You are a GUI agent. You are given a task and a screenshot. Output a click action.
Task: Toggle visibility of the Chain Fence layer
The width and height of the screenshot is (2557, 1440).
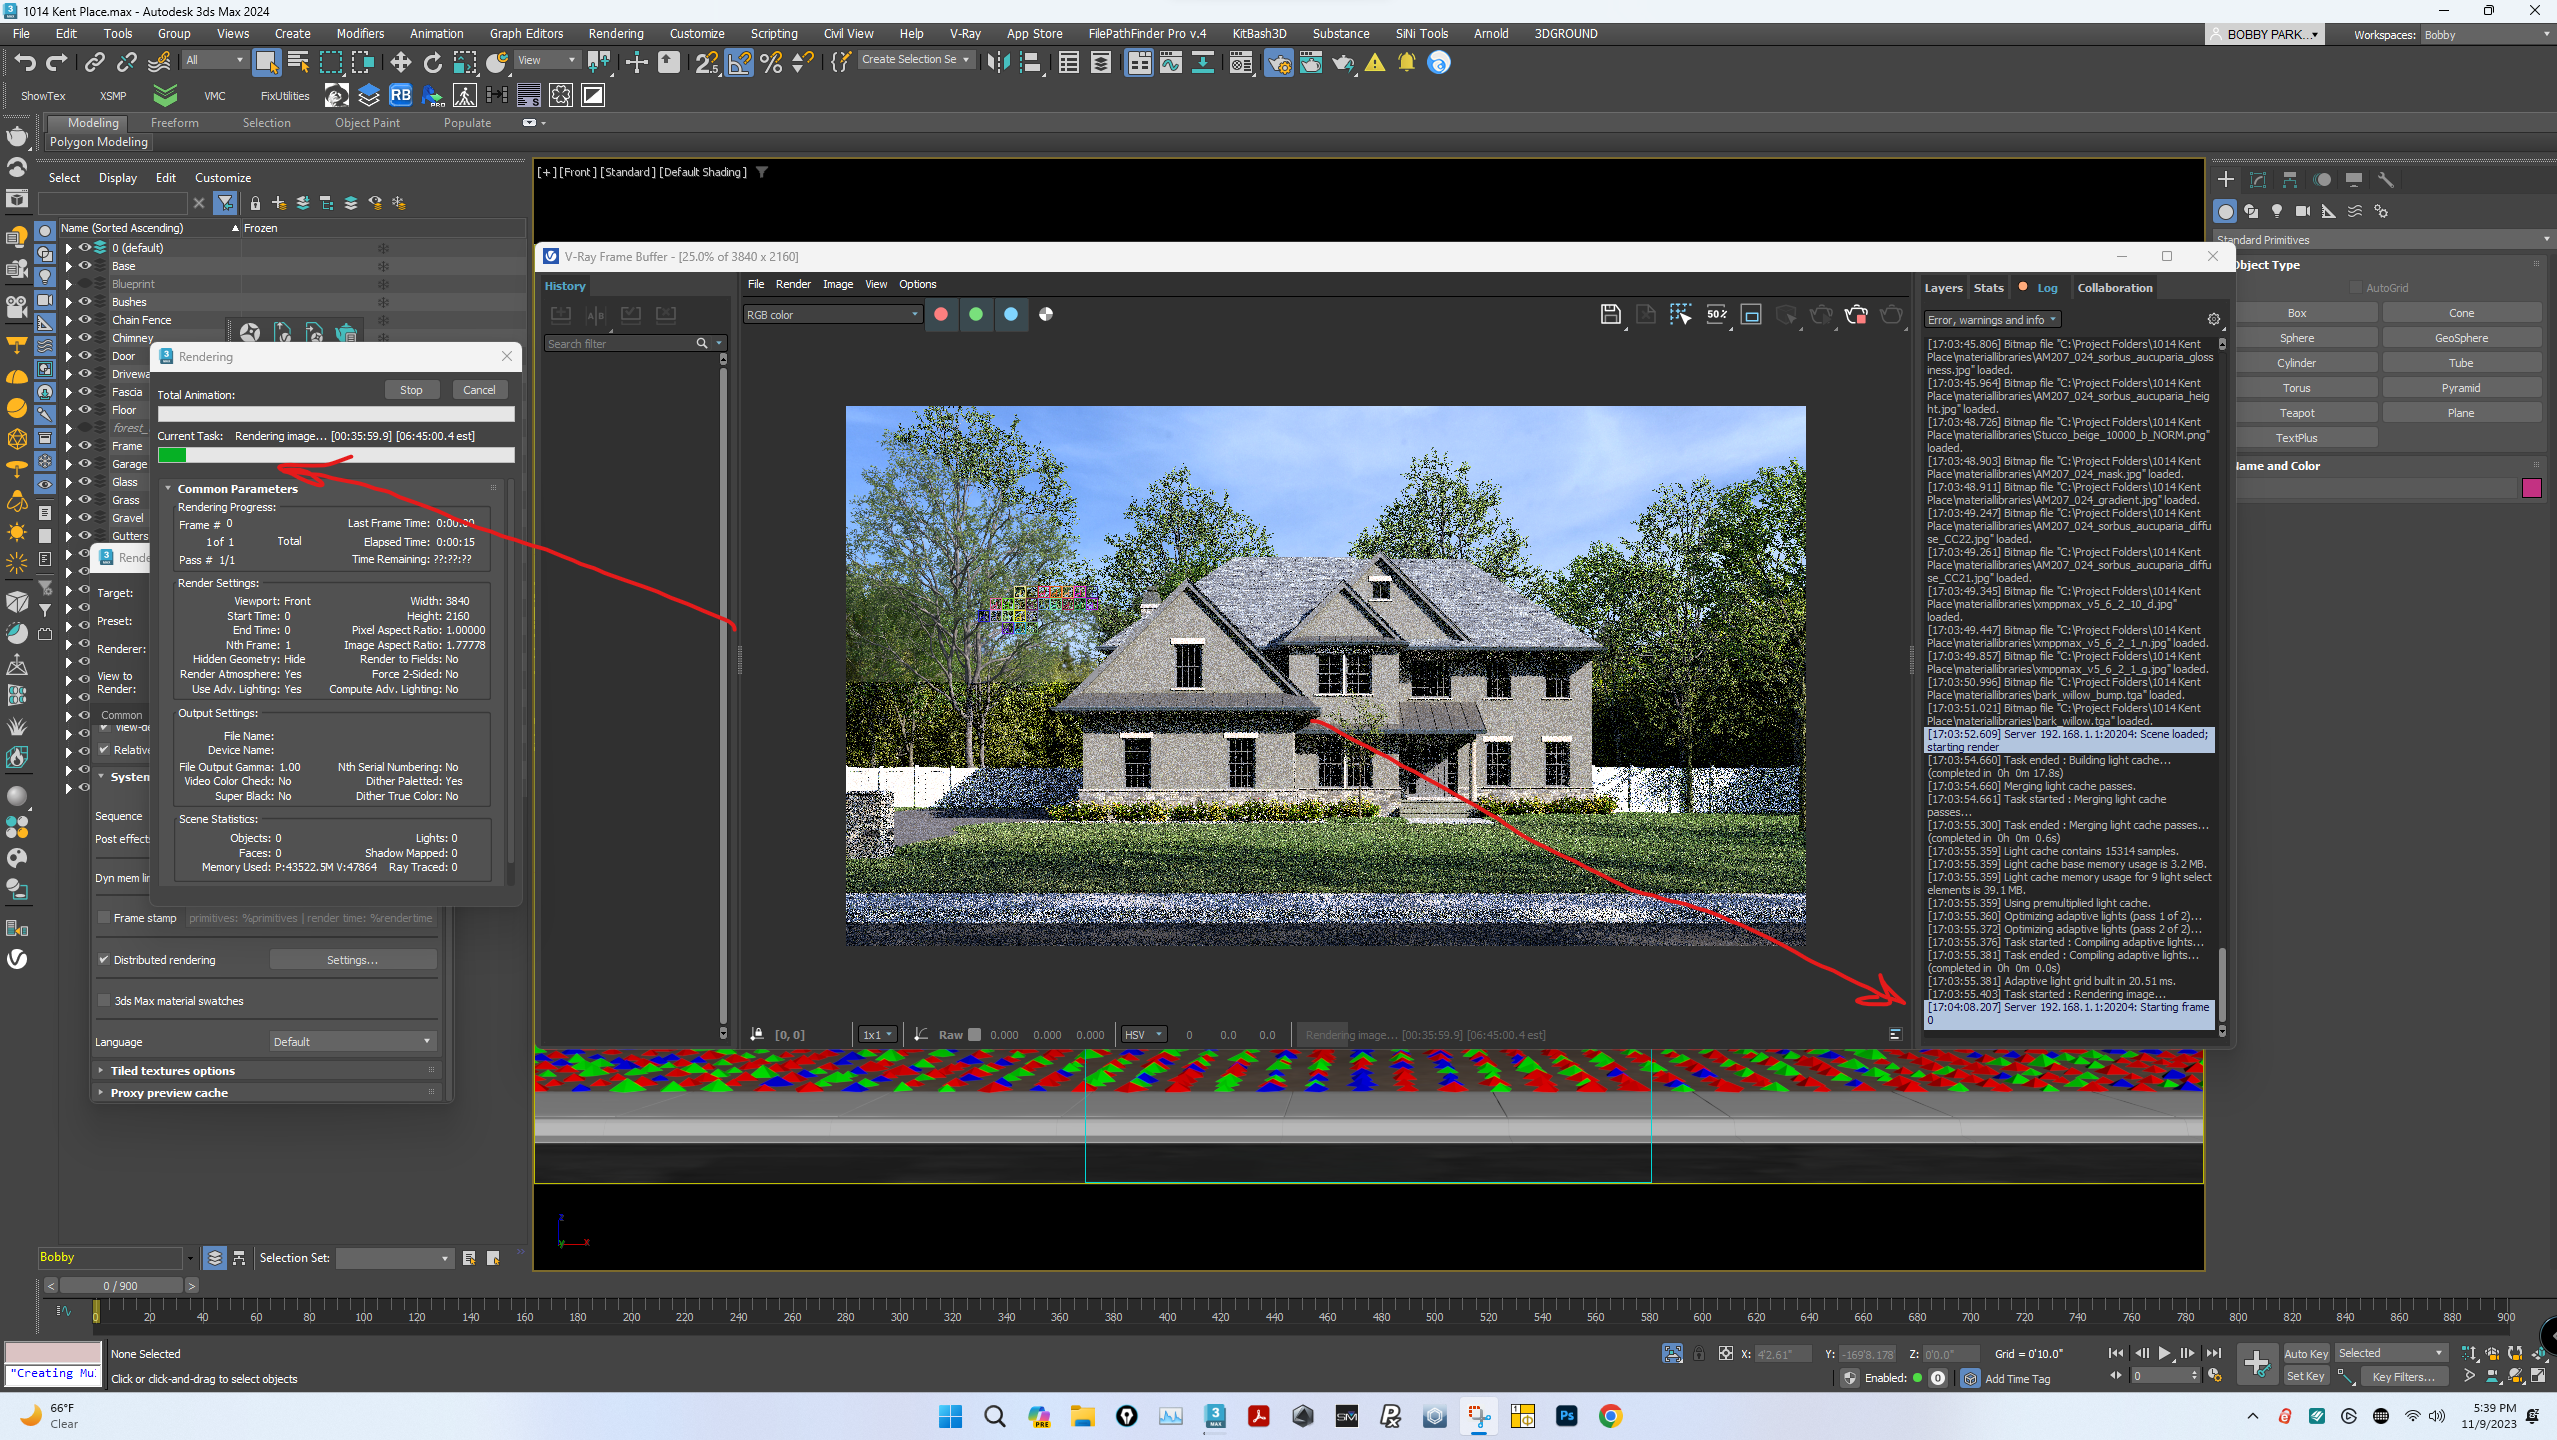[85, 319]
